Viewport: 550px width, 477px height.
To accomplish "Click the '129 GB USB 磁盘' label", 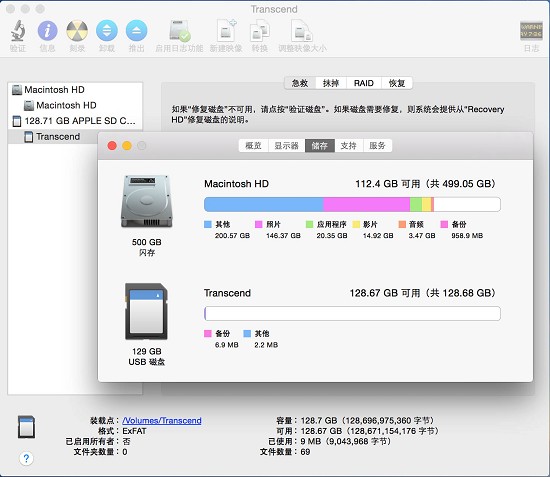I will click(147, 356).
